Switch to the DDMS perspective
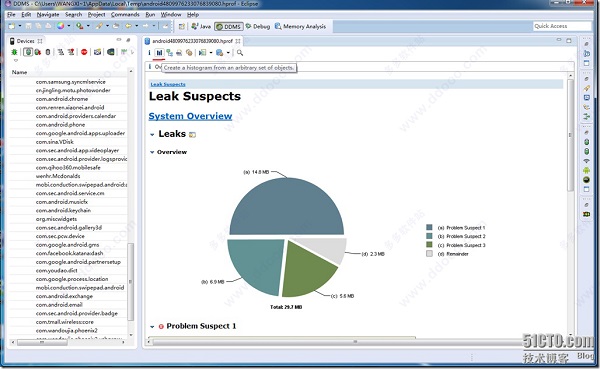Viewport: 600px width, 369px height. [x=228, y=26]
